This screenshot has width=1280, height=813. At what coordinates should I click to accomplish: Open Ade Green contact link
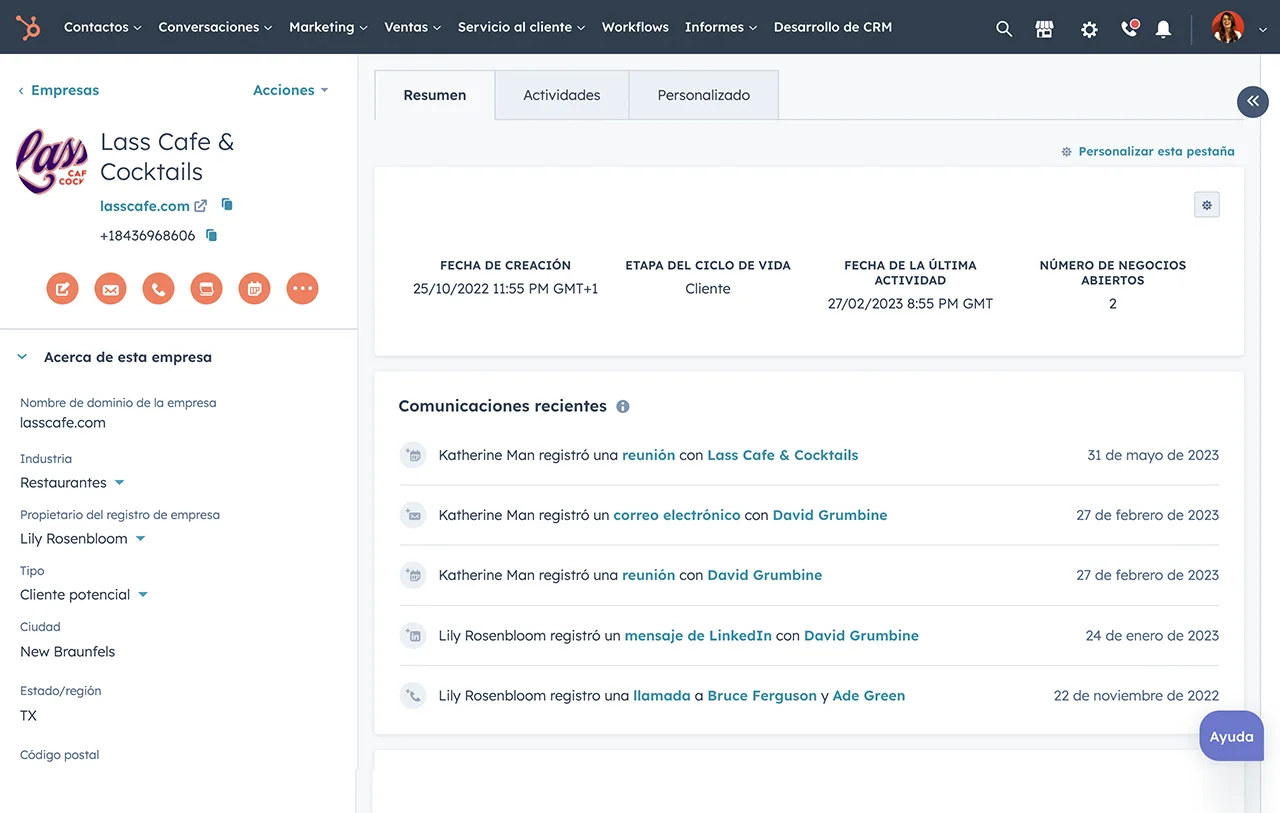tap(869, 695)
